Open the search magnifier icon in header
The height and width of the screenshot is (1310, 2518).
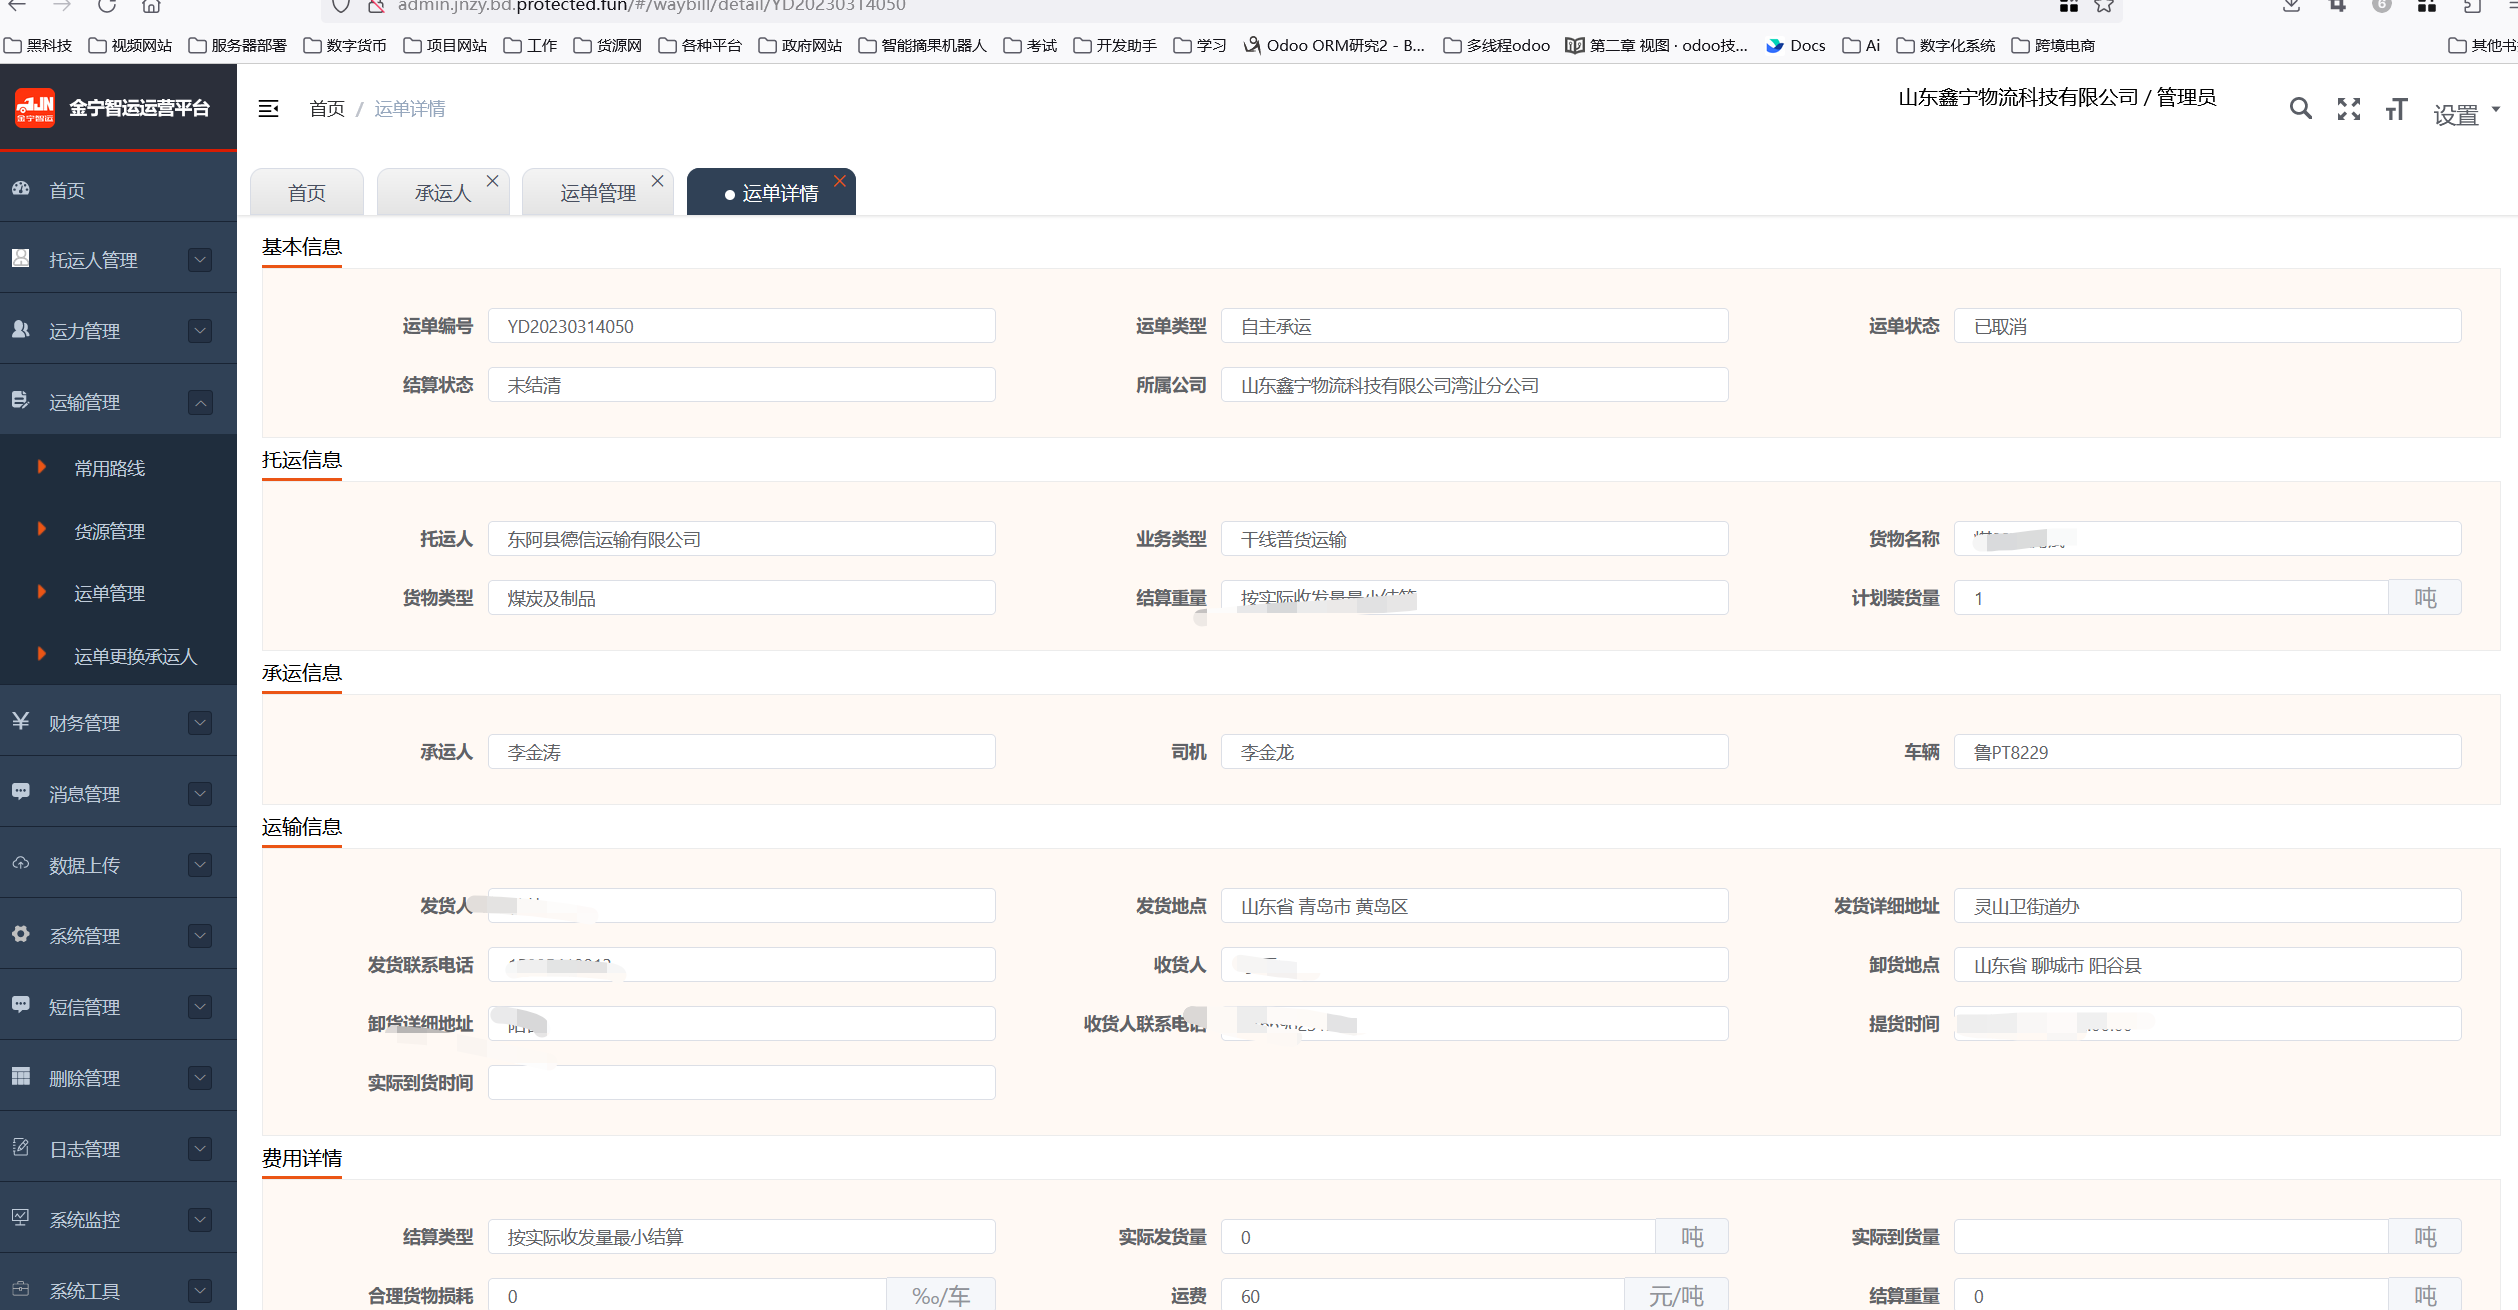tap(2300, 109)
